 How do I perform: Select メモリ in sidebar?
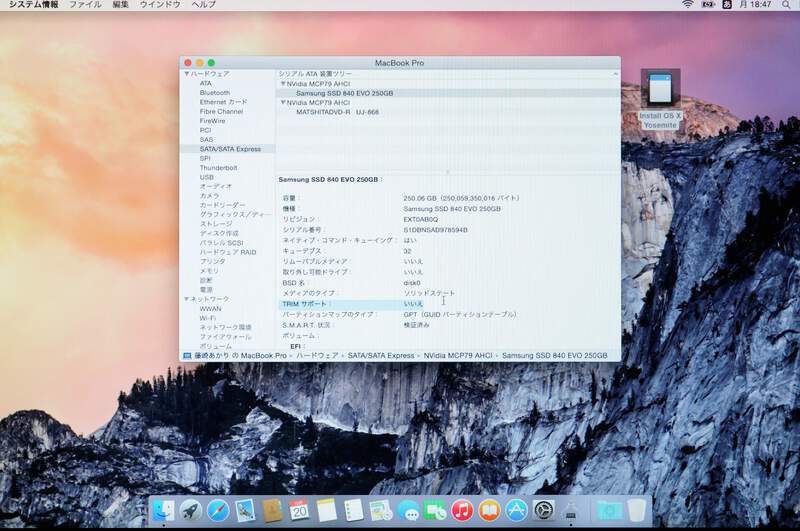[x=209, y=271]
